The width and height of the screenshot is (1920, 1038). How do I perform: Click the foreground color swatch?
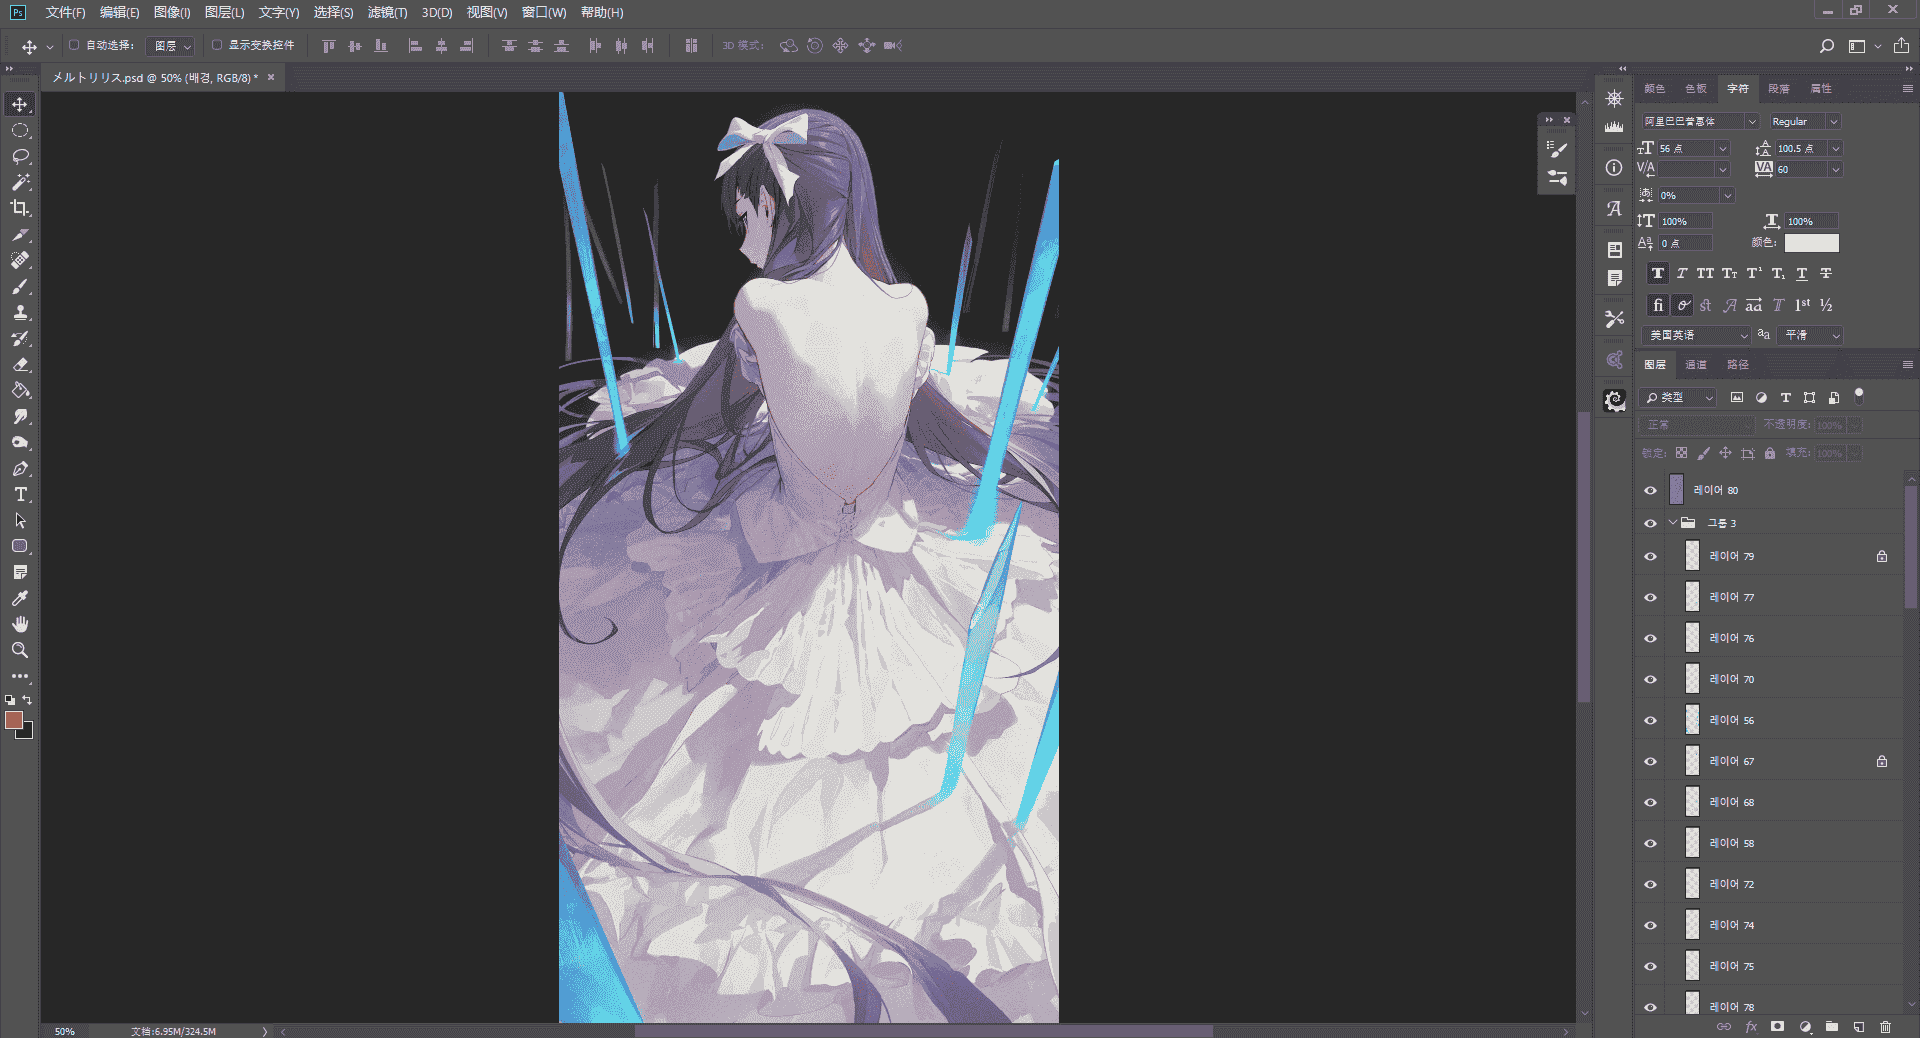point(14,720)
